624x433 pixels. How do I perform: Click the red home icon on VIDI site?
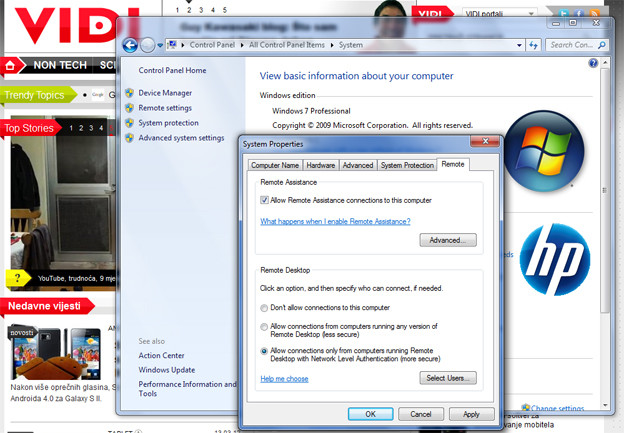point(12,65)
